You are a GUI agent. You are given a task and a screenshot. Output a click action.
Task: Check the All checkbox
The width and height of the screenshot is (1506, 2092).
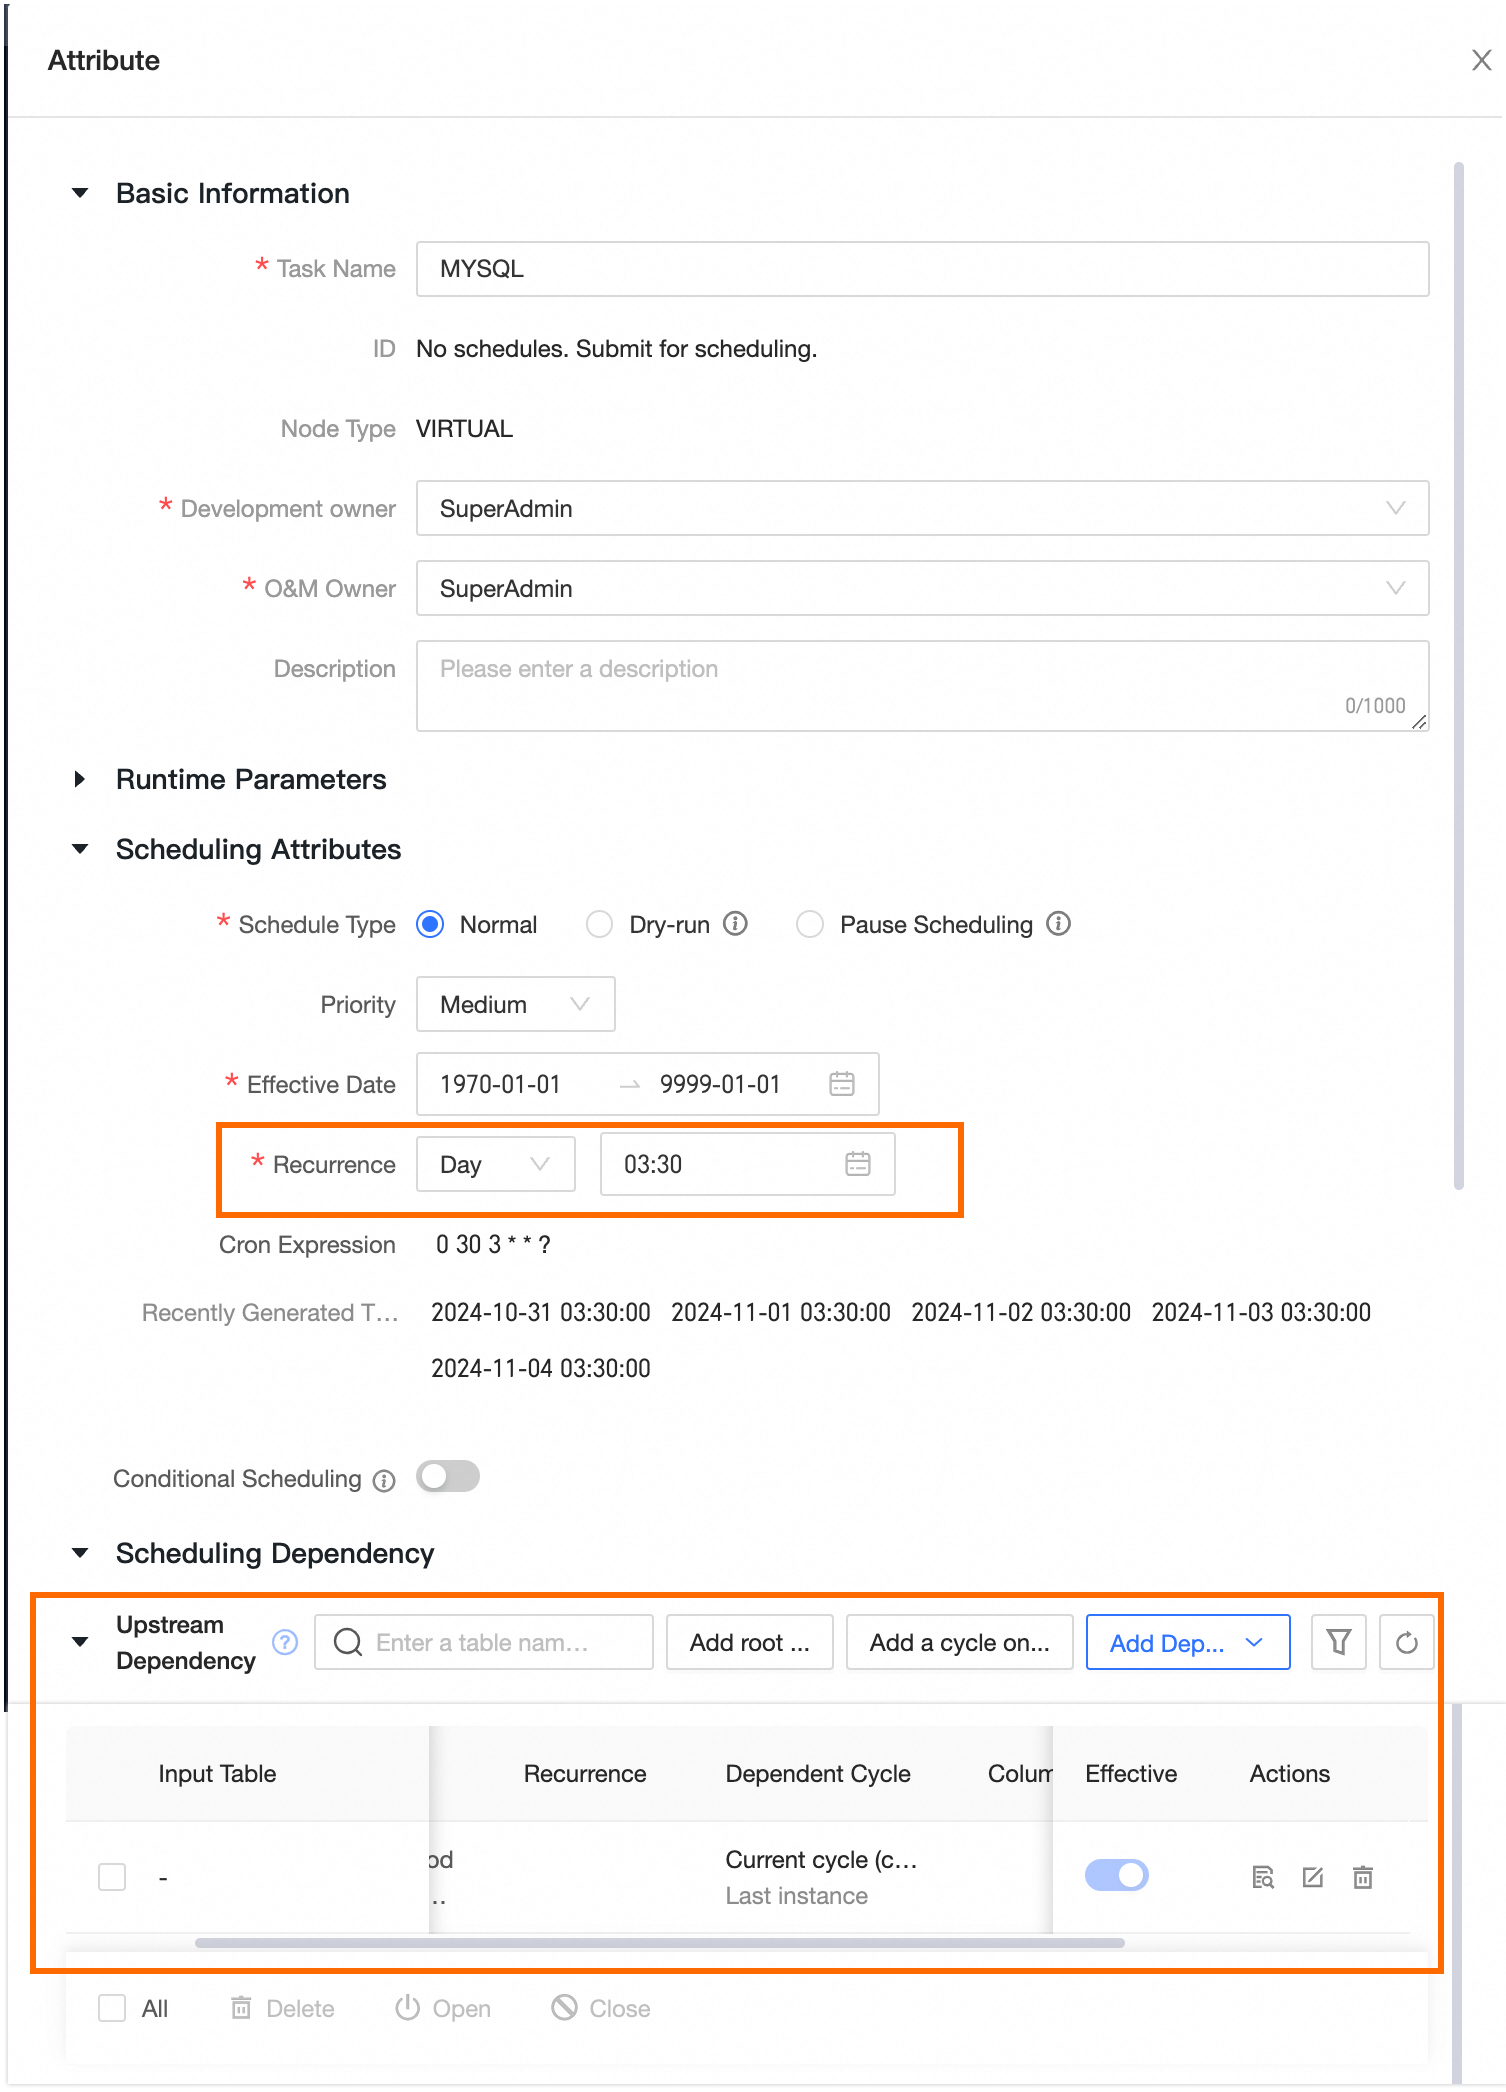coord(112,2008)
